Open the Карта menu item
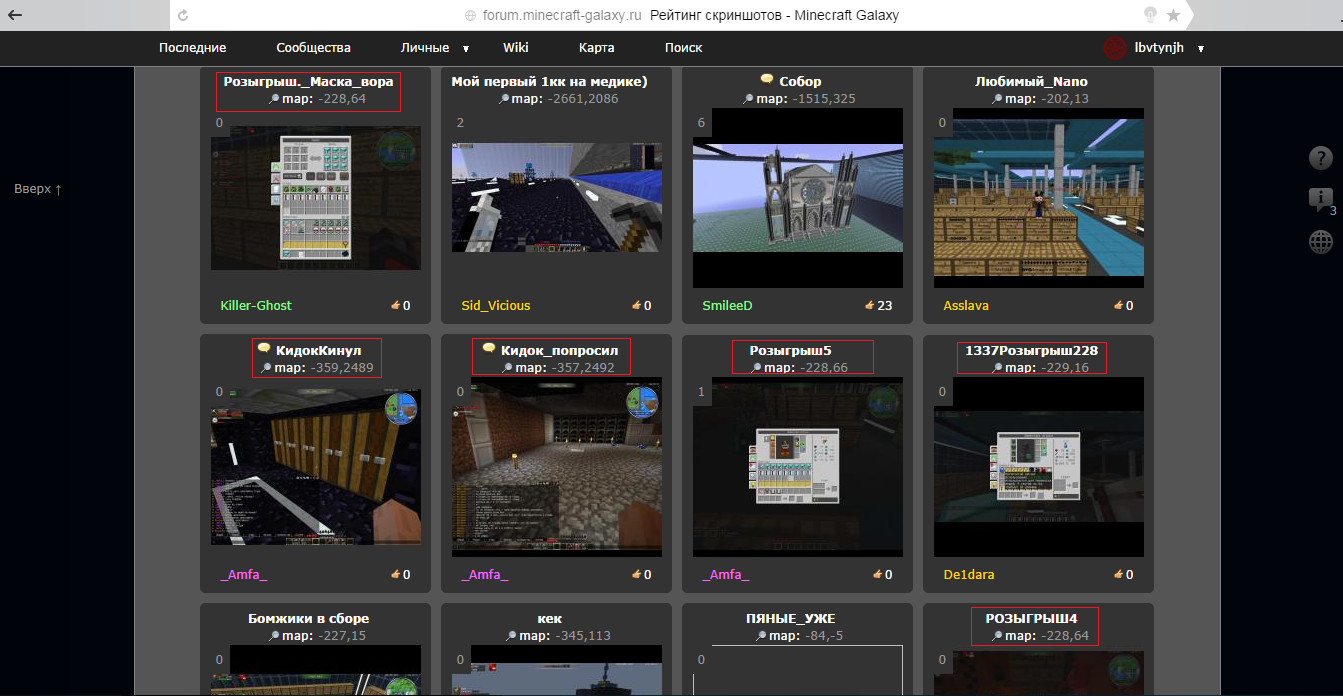Viewport: 1343px width, 696px height. (597, 48)
